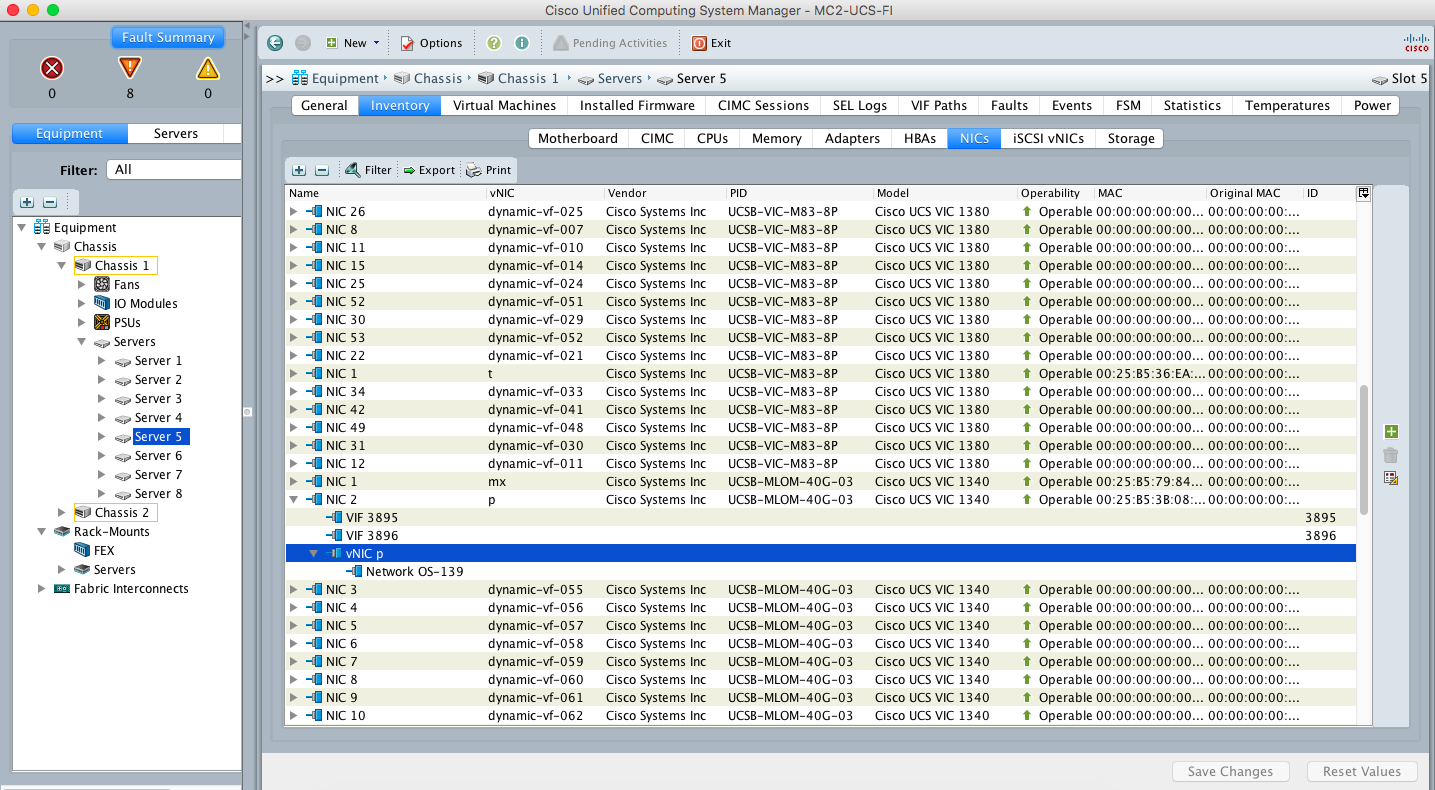This screenshot has width=1435, height=790.
Task: Click the critical faults red icon
Action: point(52,69)
